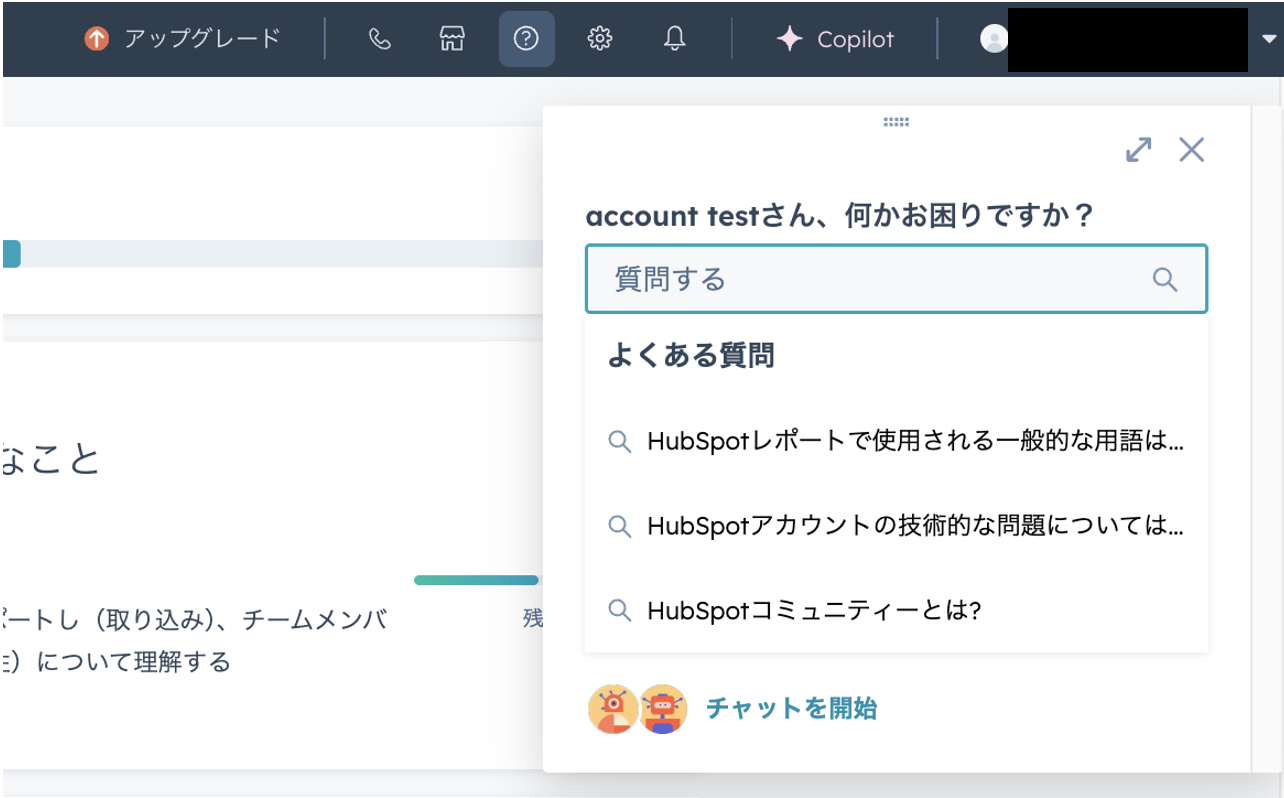1284x798 pixels.
Task: Focus the 質問する search field
Action: tap(896, 279)
